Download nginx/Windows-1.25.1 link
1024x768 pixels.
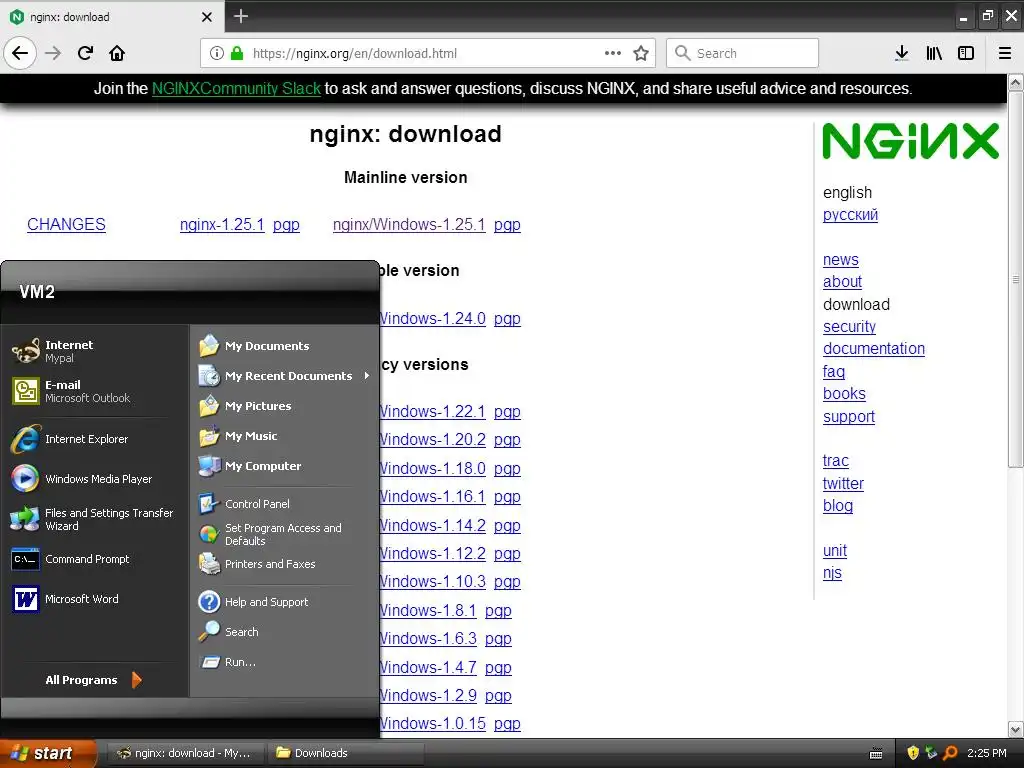click(x=409, y=224)
